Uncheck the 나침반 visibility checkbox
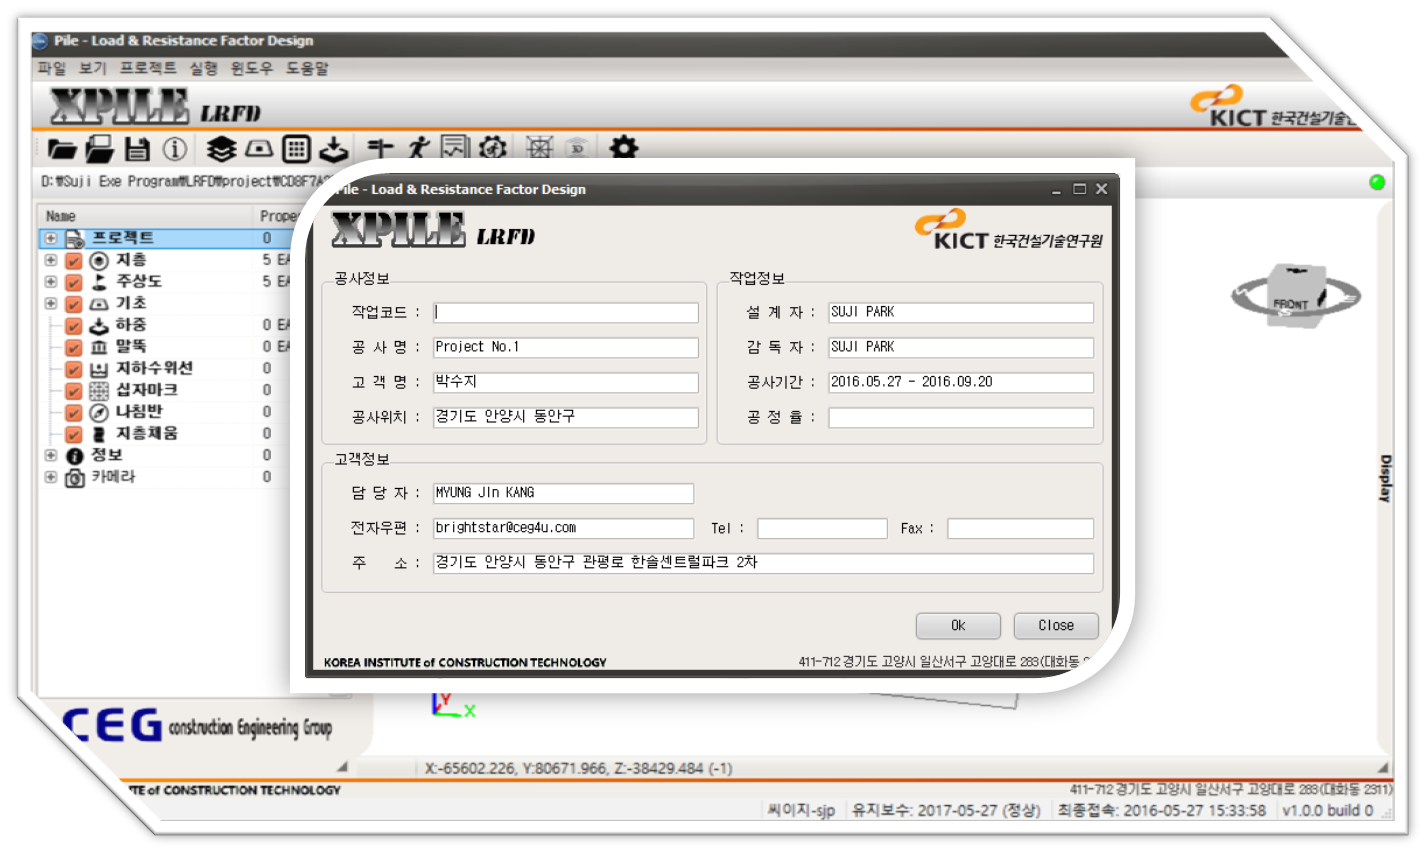This screenshot has width=1425, height=851. [73, 412]
